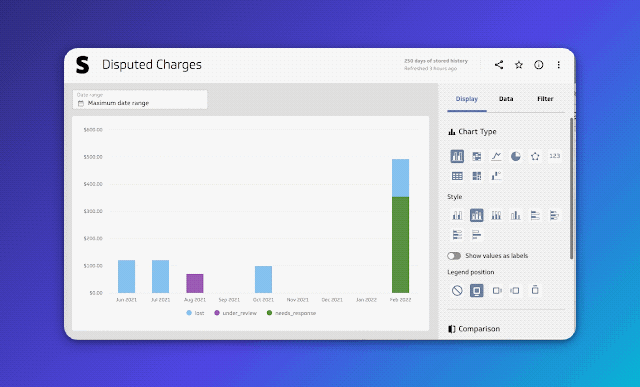Click the 'Legend position' label
This screenshot has height=387, width=640.
point(471,272)
